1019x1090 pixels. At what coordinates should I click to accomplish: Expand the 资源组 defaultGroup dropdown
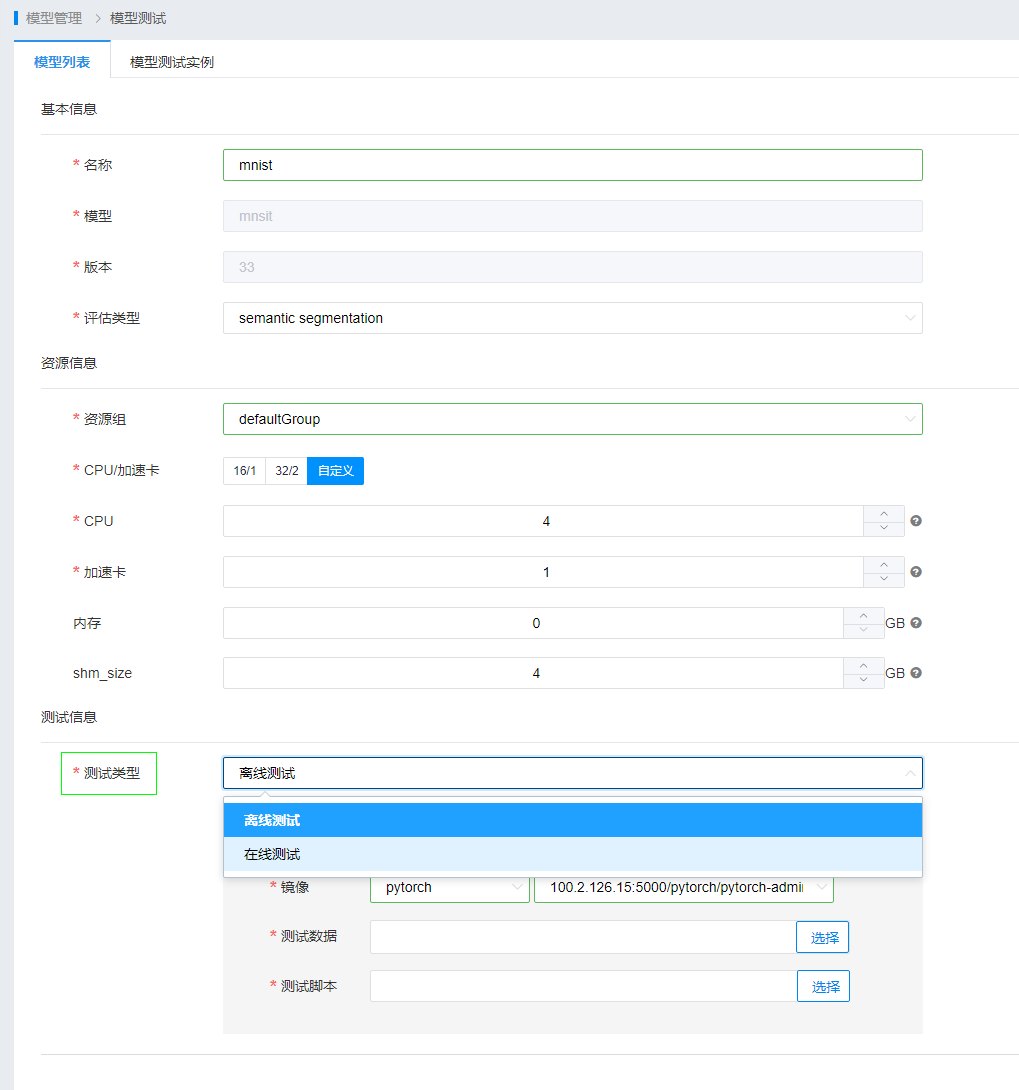[572, 419]
